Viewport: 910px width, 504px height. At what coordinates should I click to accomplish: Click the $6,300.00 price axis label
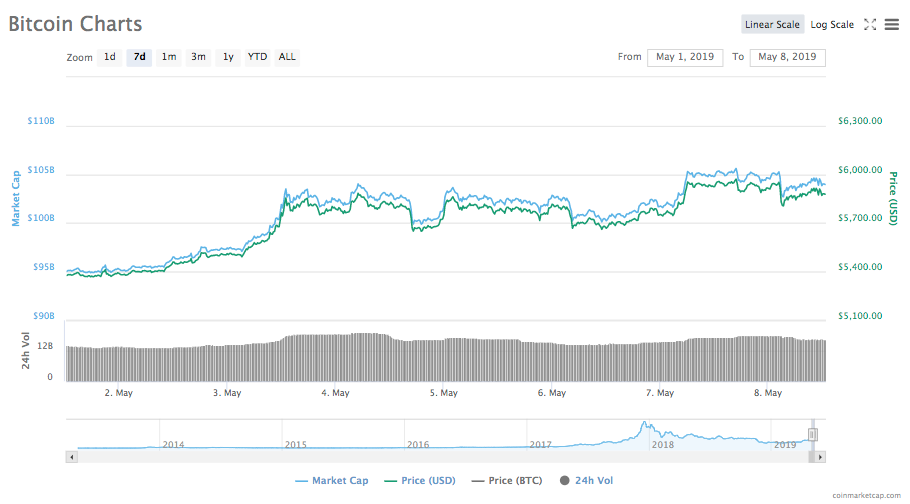pos(860,121)
